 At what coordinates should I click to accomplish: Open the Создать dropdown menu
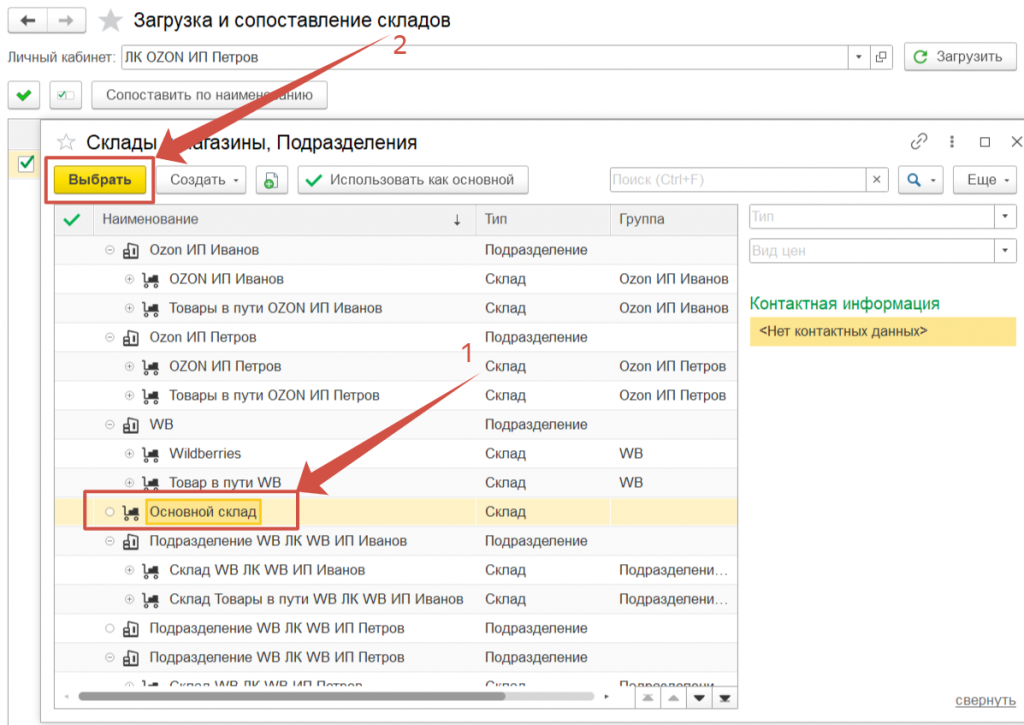pyautogui.click(x=205, y=180)
